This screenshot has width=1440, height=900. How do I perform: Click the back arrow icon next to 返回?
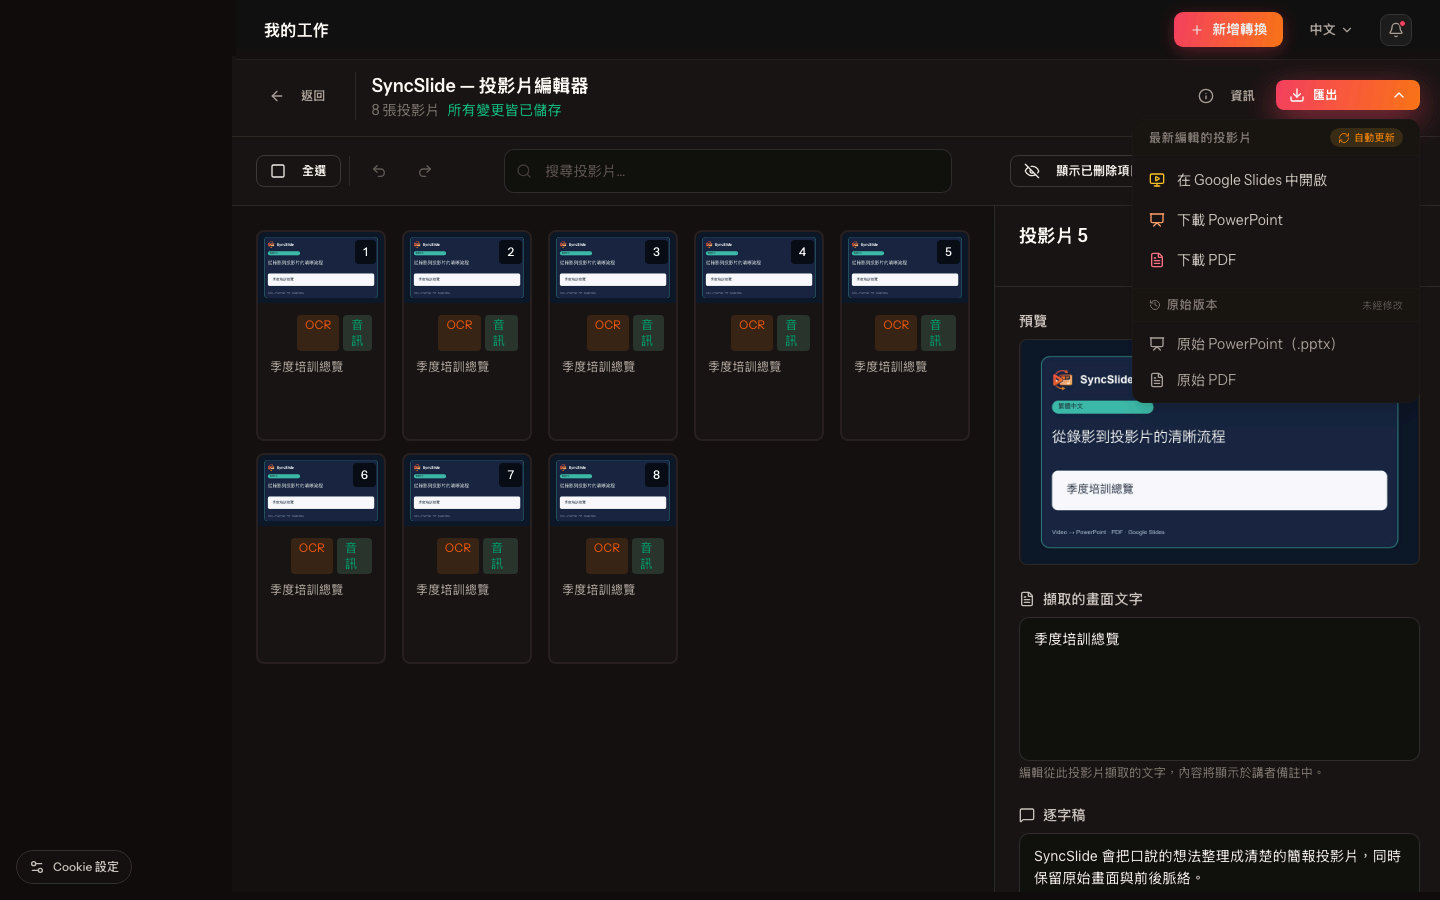tap(277, 96)
